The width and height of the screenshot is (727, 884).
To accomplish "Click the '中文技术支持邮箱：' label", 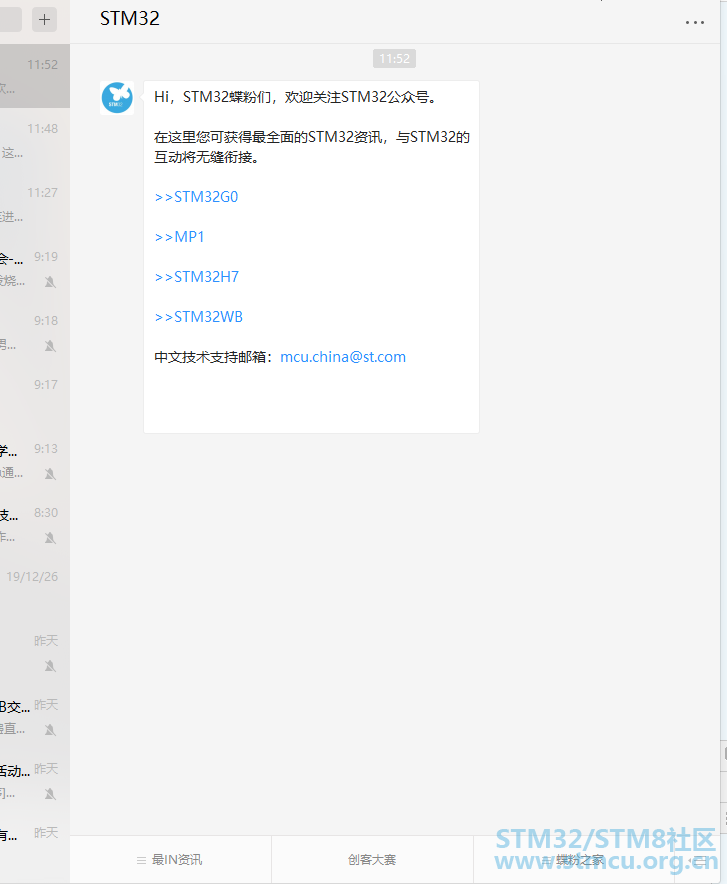I will [x=216, y=357].
